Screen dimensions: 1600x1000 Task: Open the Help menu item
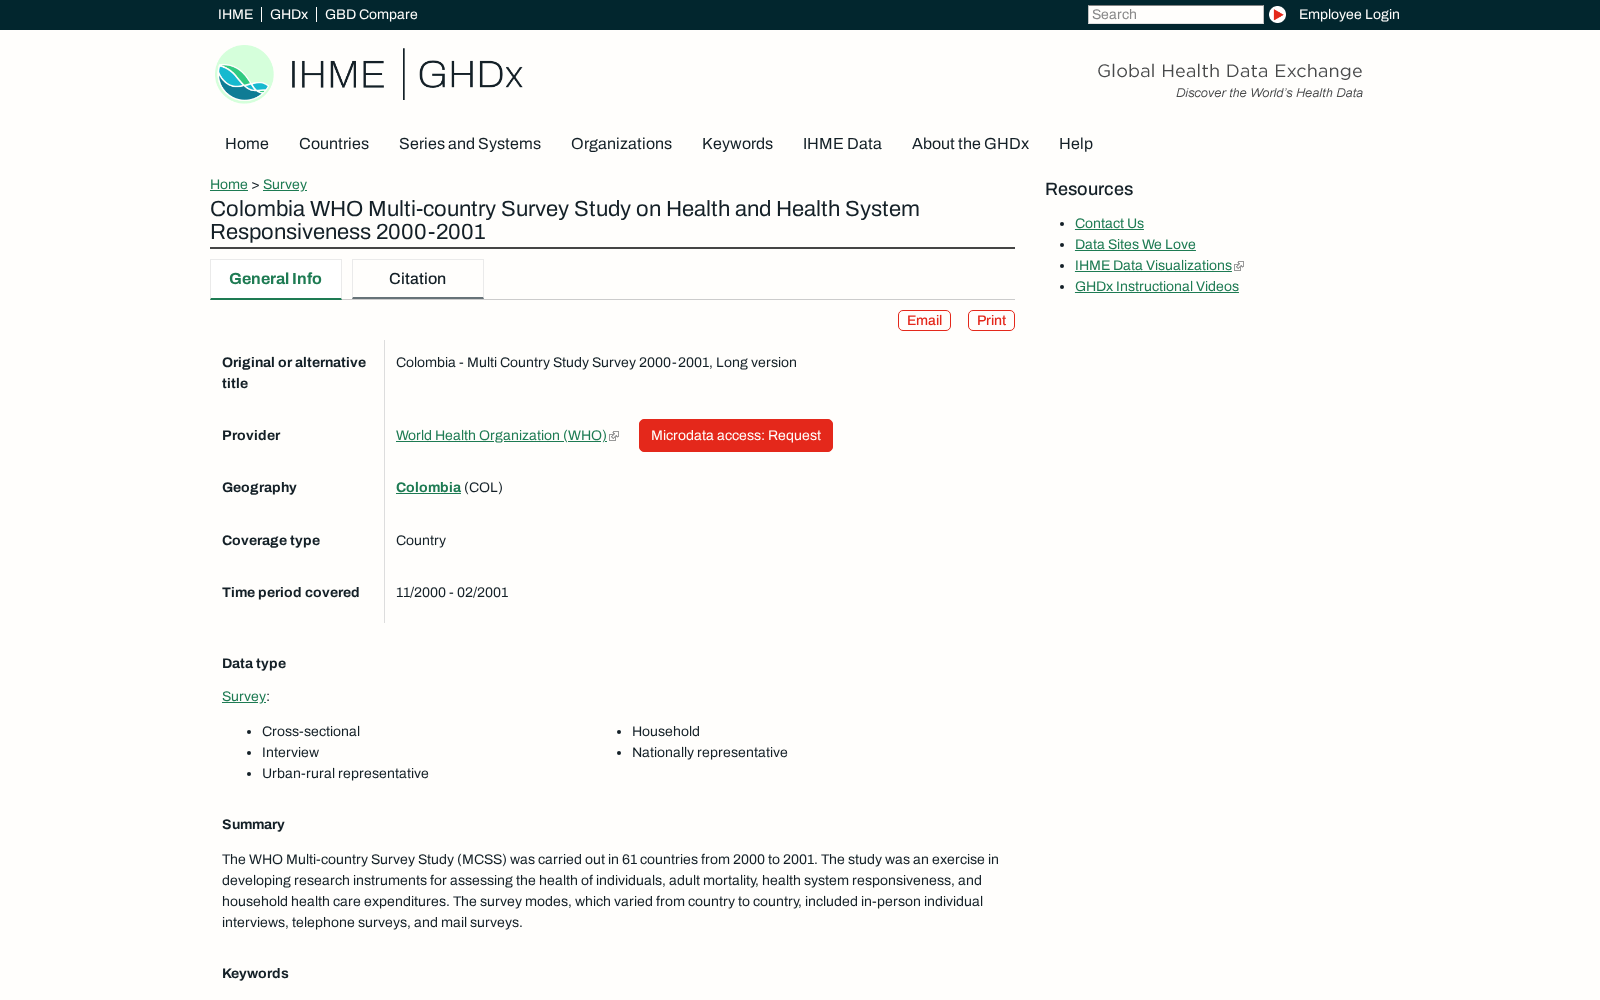[x=1076, y=144]
